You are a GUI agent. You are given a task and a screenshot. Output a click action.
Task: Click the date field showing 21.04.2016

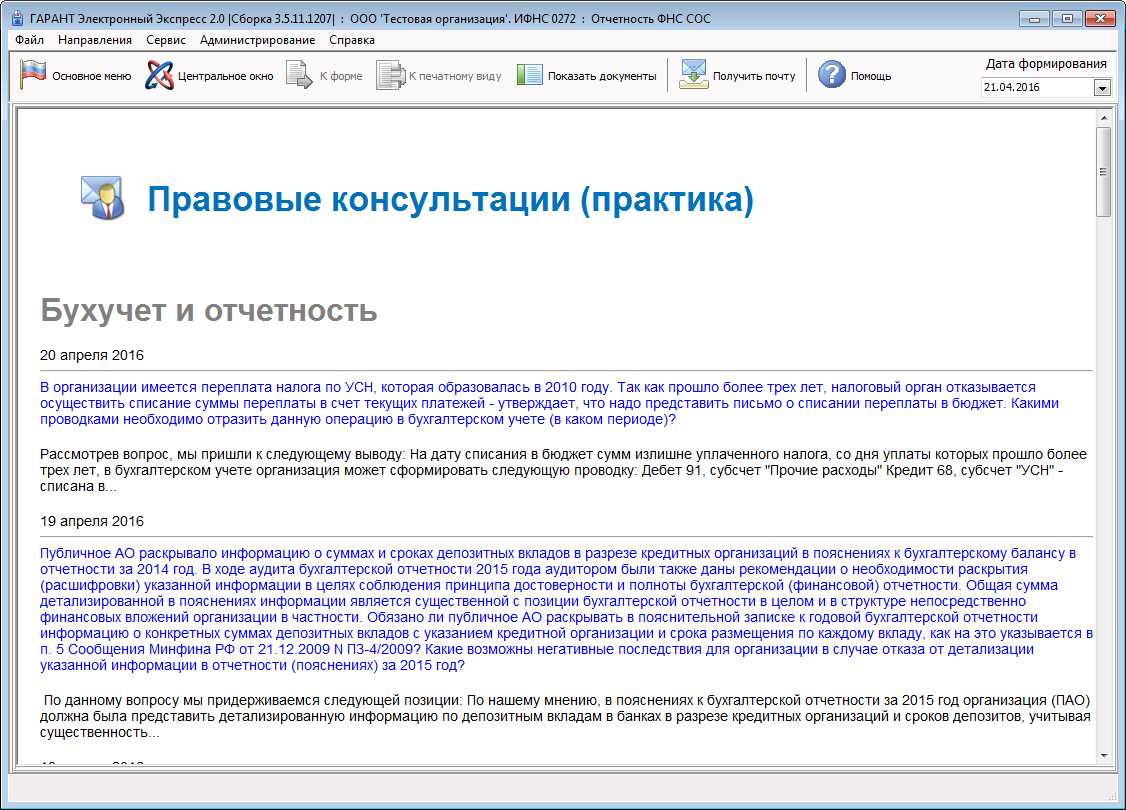(1038, 88)
